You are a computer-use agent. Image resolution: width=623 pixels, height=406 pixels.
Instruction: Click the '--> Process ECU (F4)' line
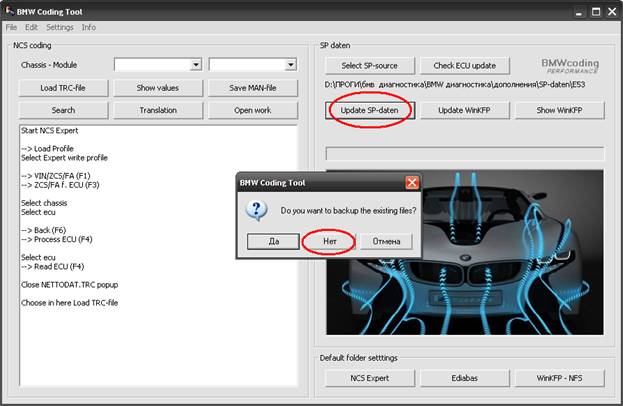point(56,239)
